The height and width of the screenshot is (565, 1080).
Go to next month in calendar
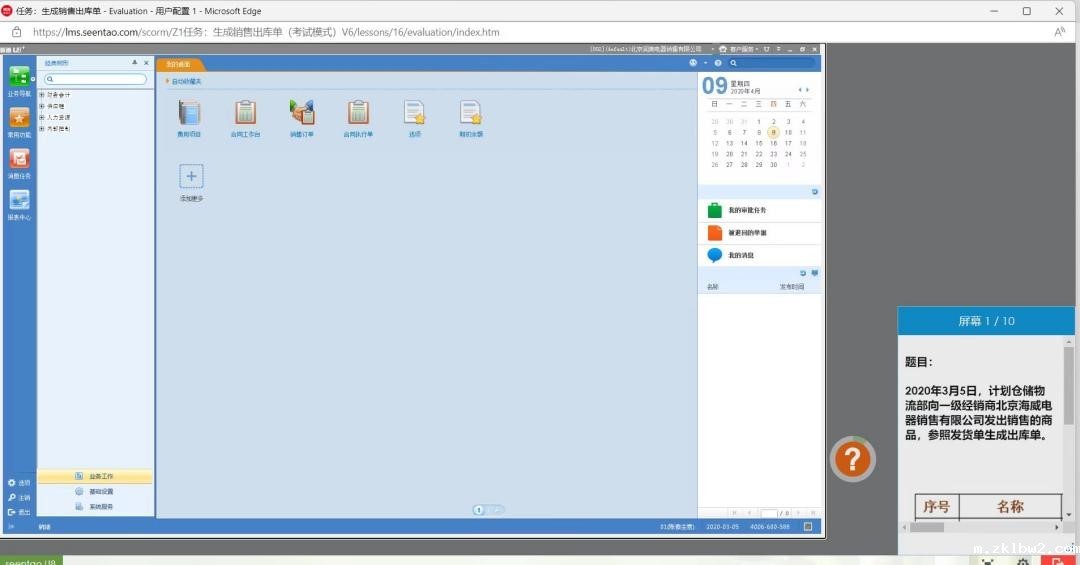807,90
